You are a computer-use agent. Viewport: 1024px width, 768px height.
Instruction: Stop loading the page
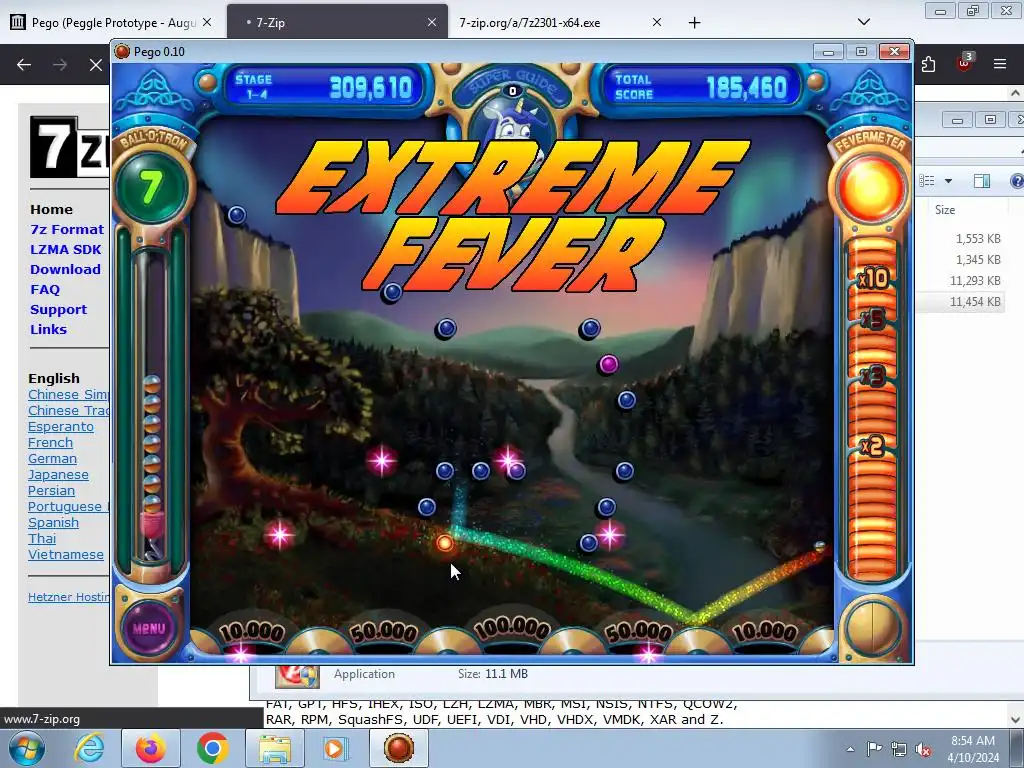pos(95,65)
